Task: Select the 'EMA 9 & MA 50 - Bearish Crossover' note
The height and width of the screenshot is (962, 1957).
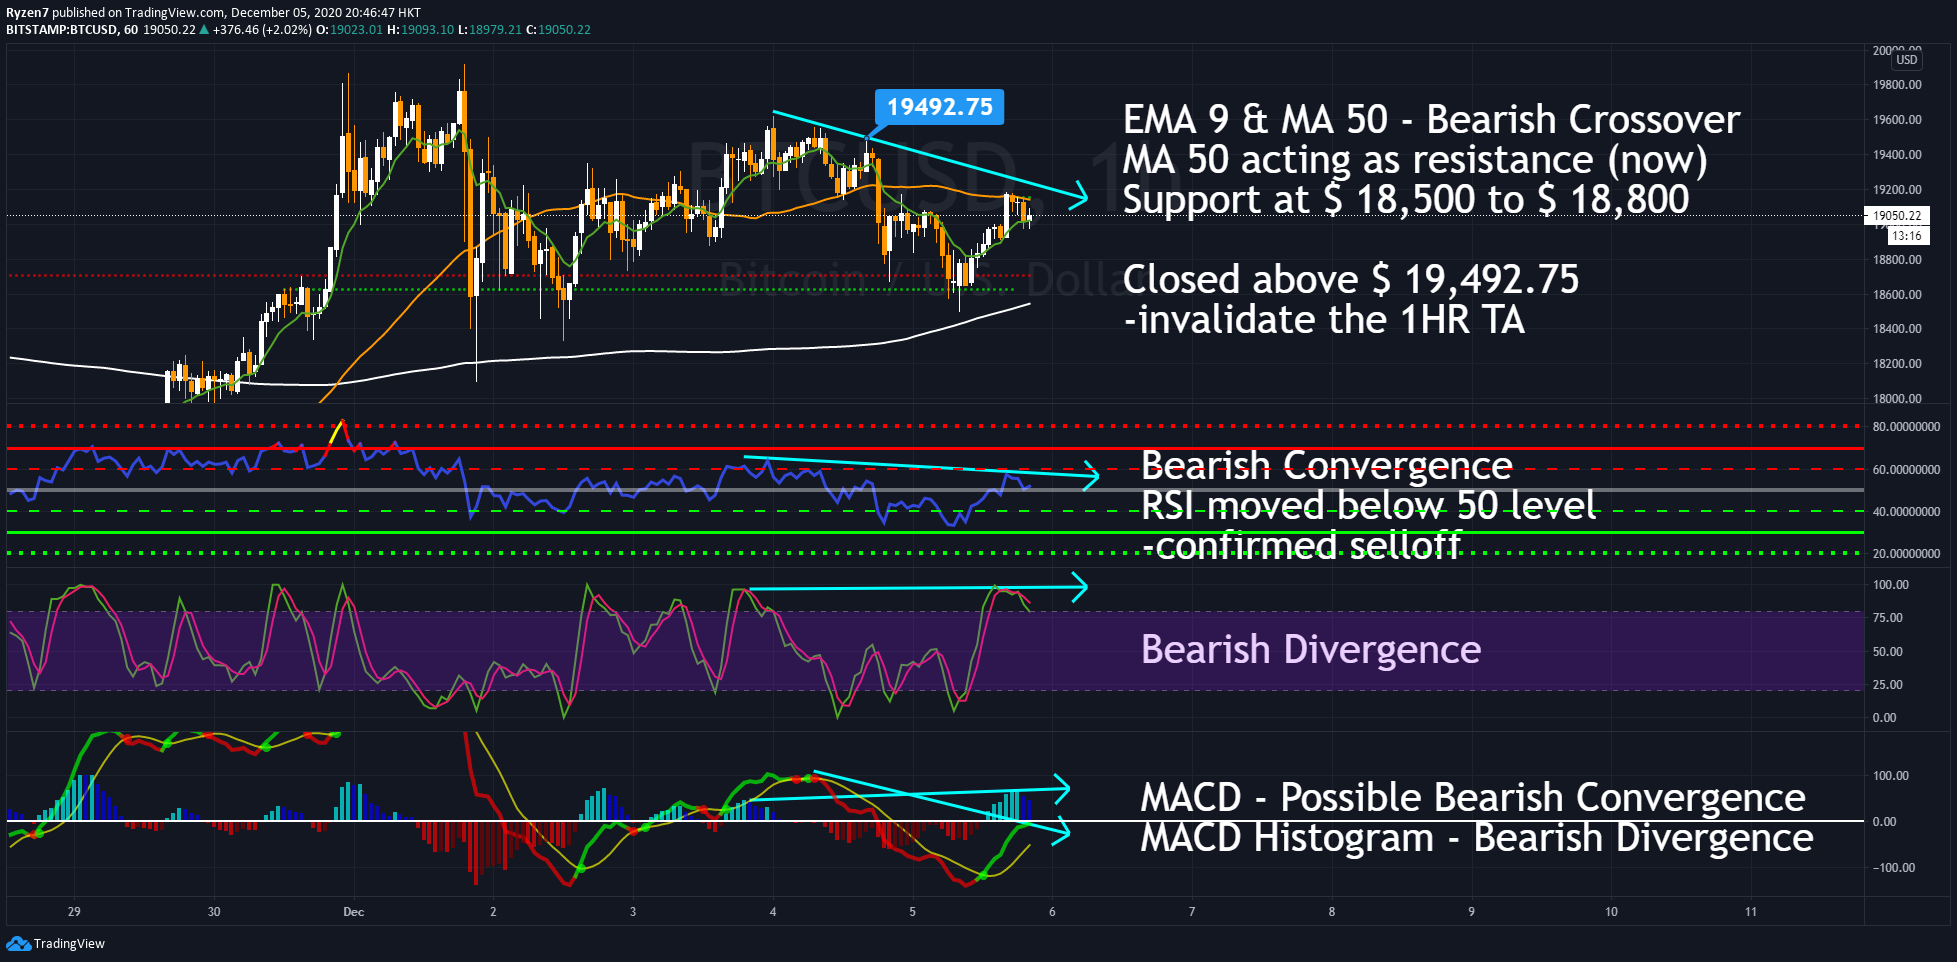Action: 1431,120
